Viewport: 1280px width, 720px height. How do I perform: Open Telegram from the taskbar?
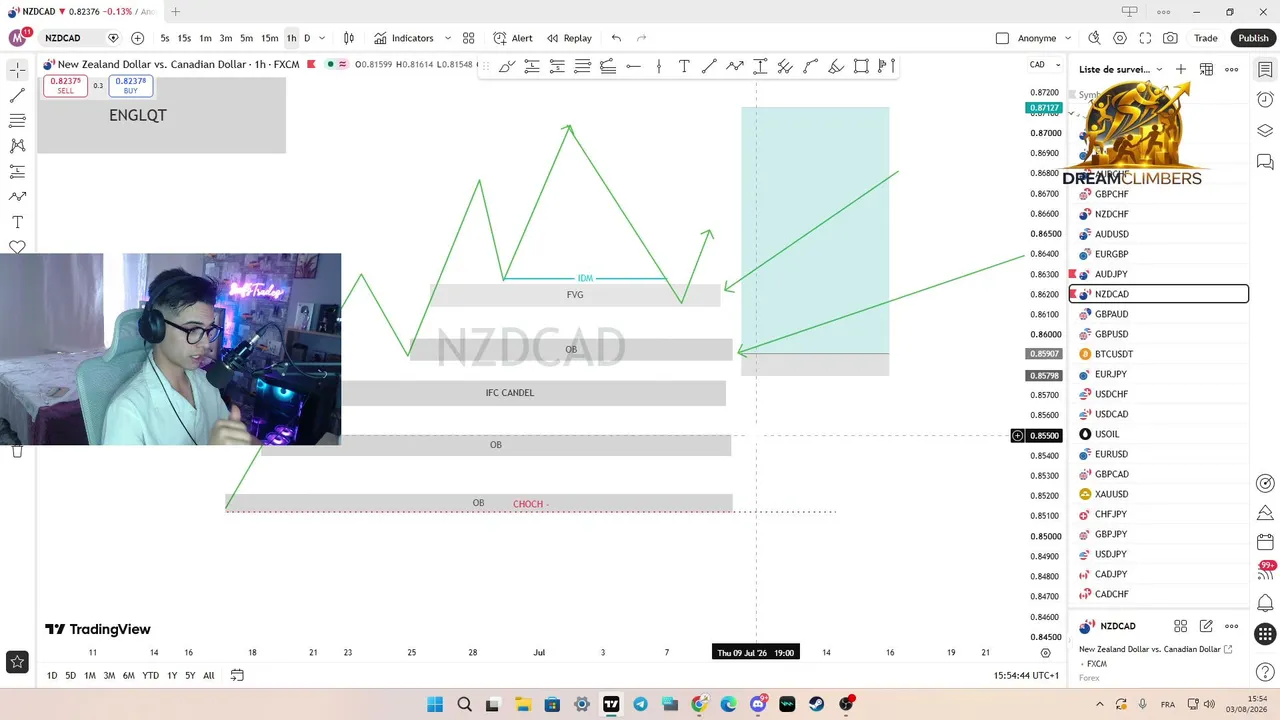[x=640, y=704]
